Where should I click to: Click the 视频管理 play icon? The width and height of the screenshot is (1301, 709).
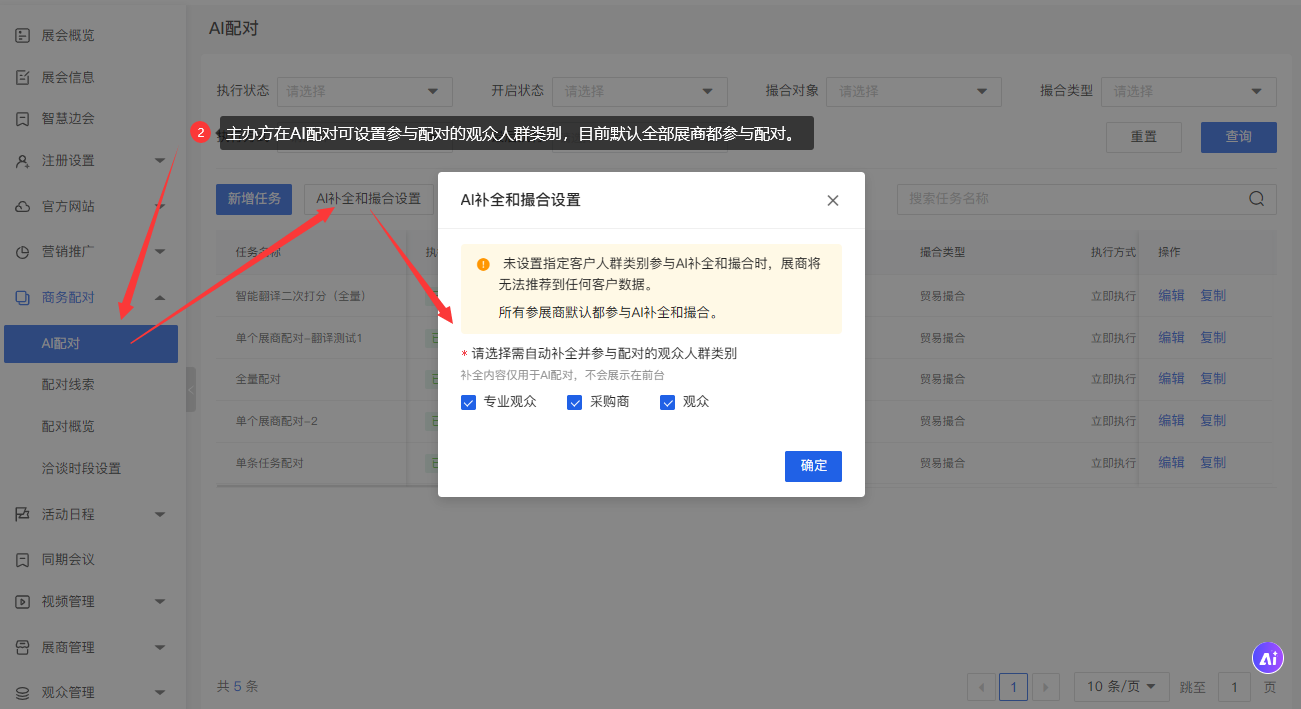pos(22,602)
